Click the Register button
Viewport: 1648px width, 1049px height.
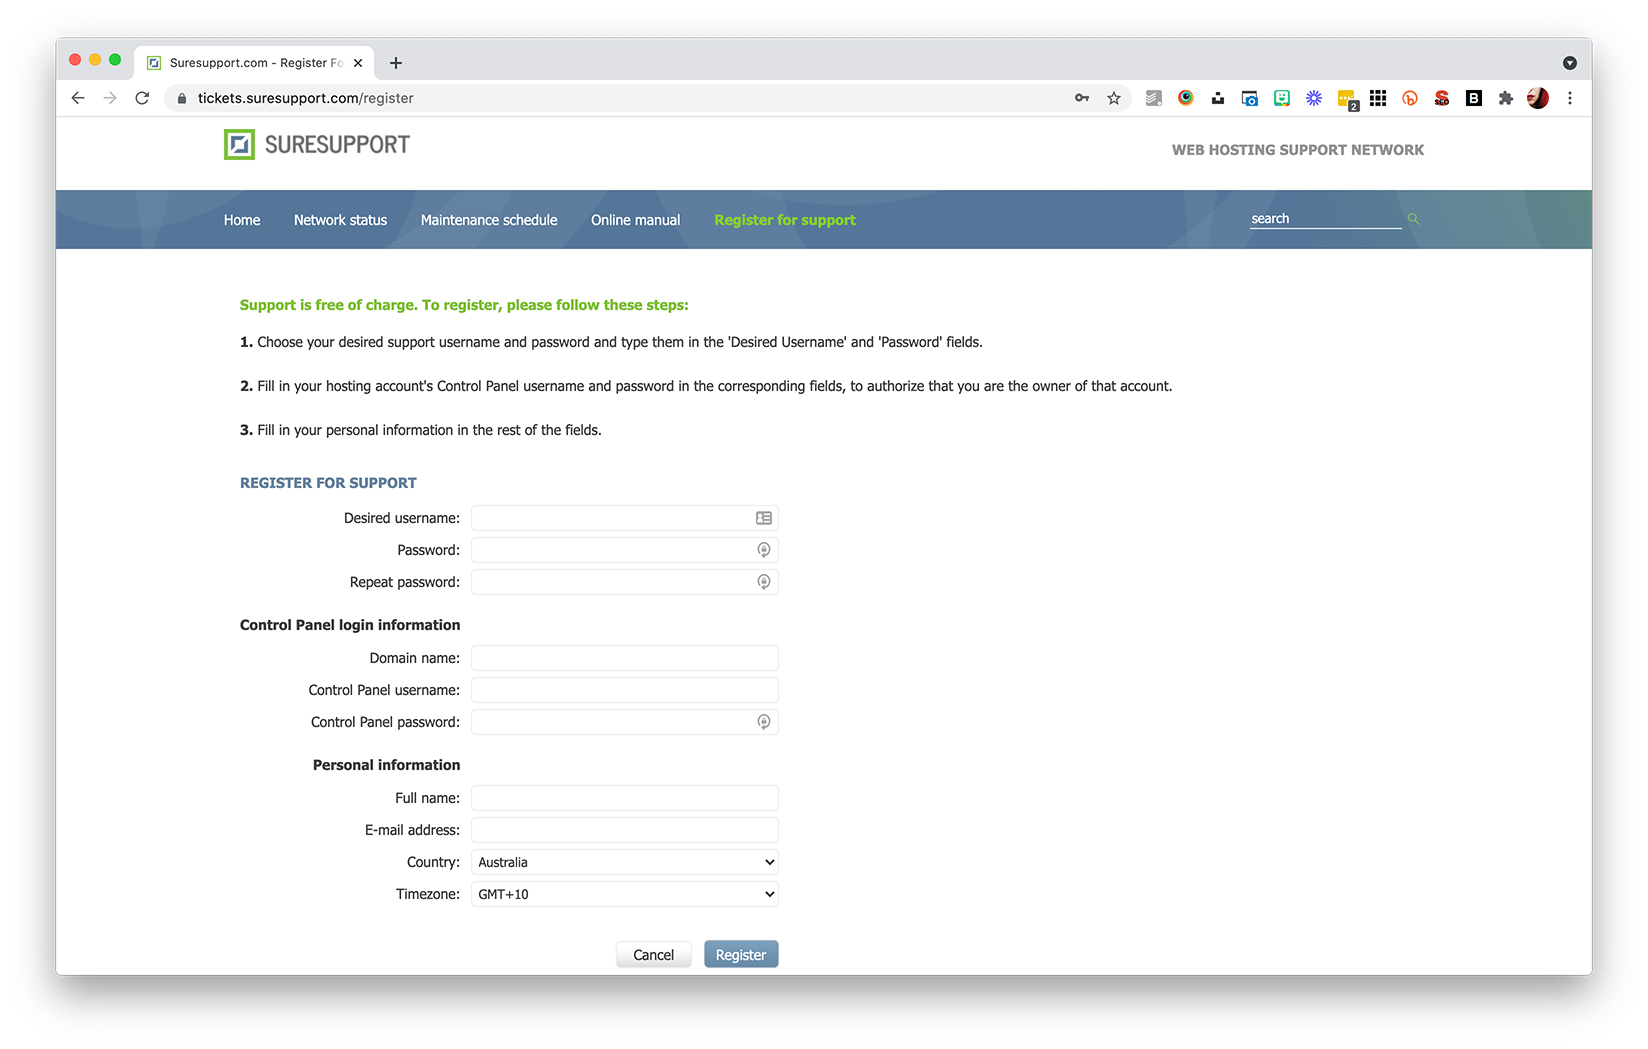point(741,955)
